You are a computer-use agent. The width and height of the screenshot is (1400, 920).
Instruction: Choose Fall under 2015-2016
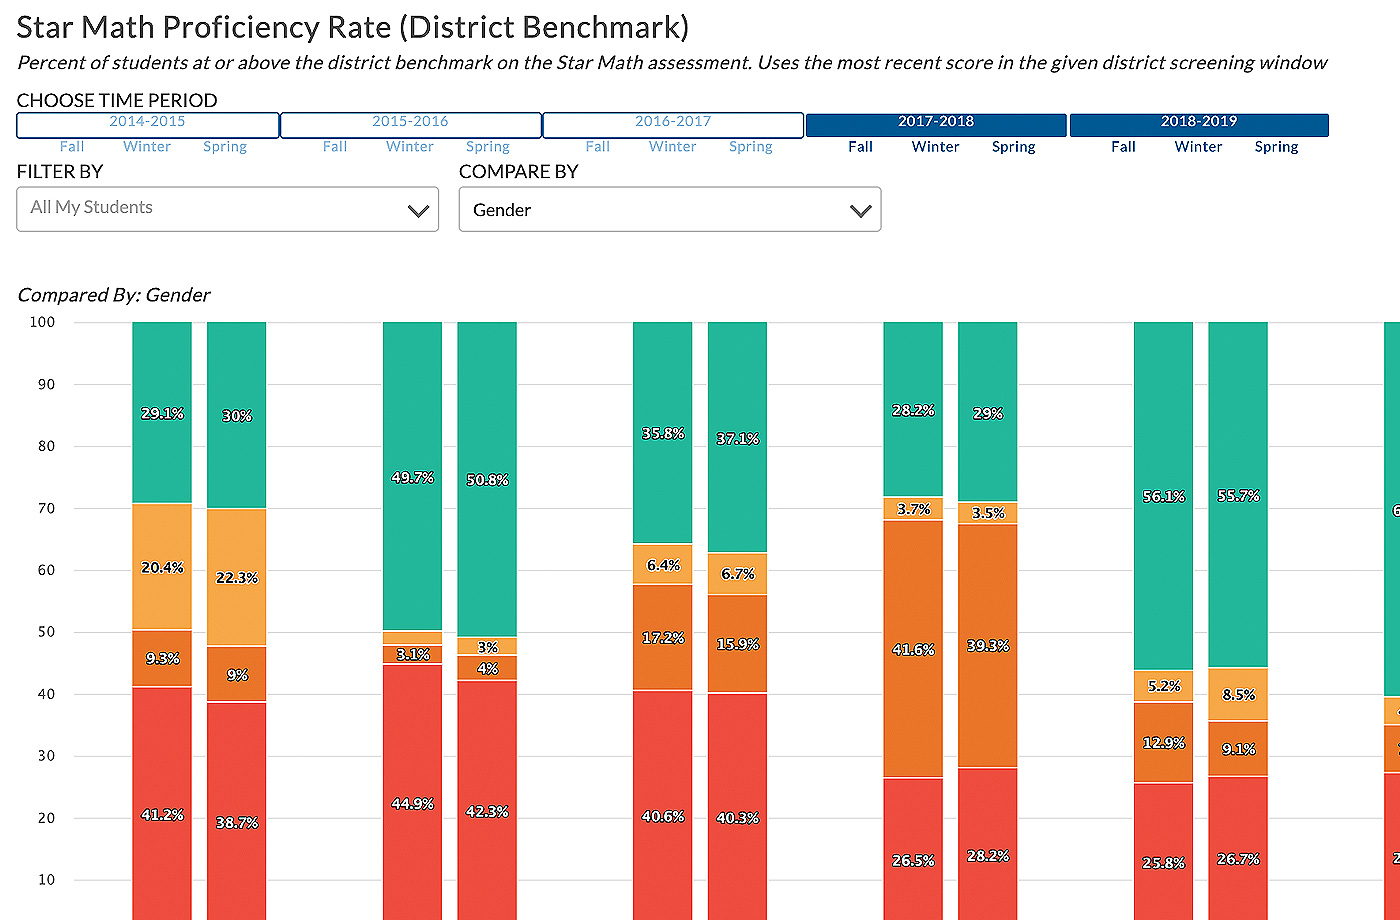pos(335,147)
